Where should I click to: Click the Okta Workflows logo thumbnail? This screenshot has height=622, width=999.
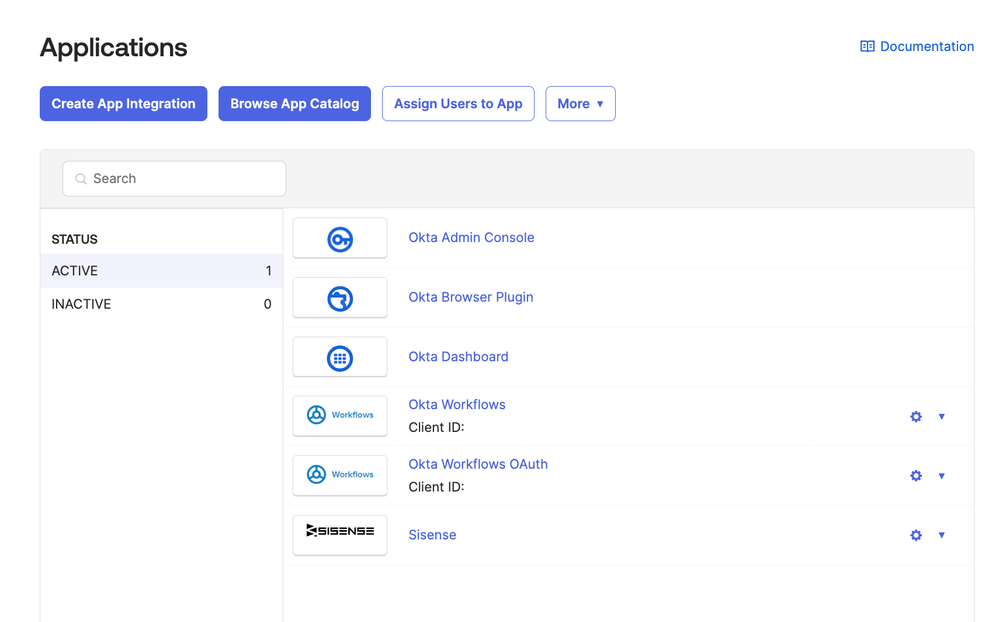pyautogui.click(x=340, y=416)
